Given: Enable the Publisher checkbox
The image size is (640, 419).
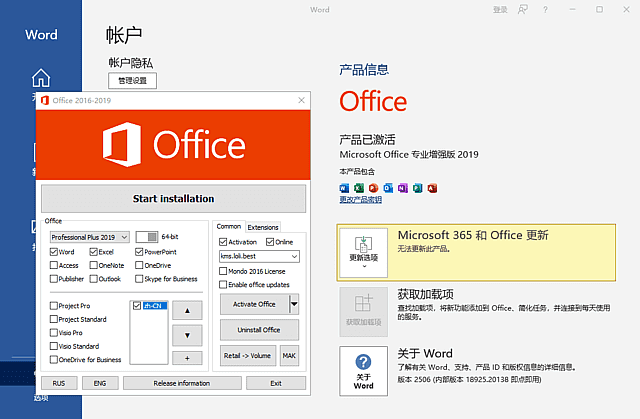Looking at the screenshot, I should [53, 279].
